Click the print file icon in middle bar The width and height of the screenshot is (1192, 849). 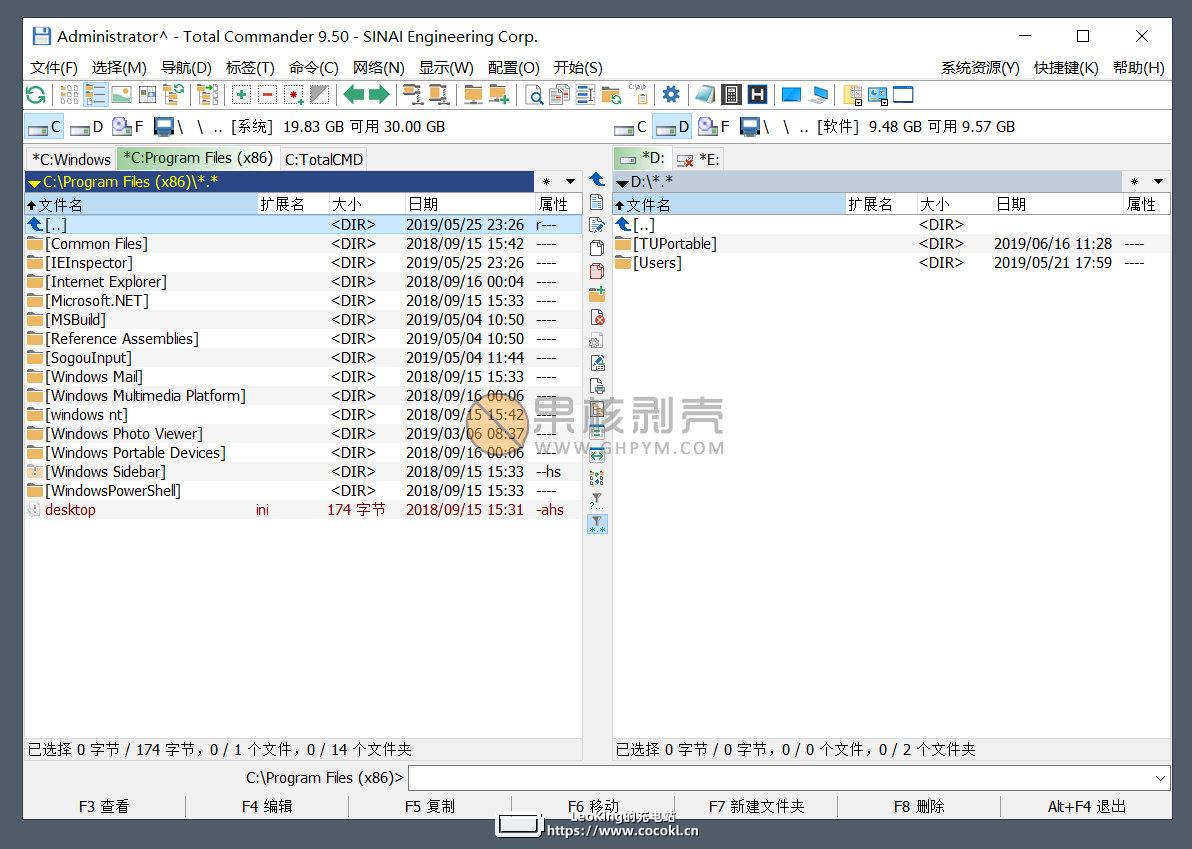coord(598,386)
